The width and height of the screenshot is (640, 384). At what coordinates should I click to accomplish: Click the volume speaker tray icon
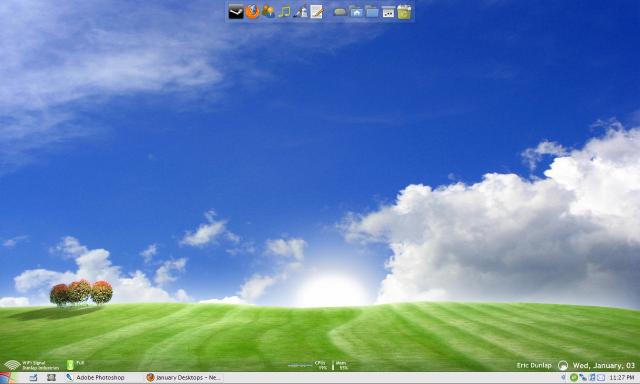coord(564,378)
